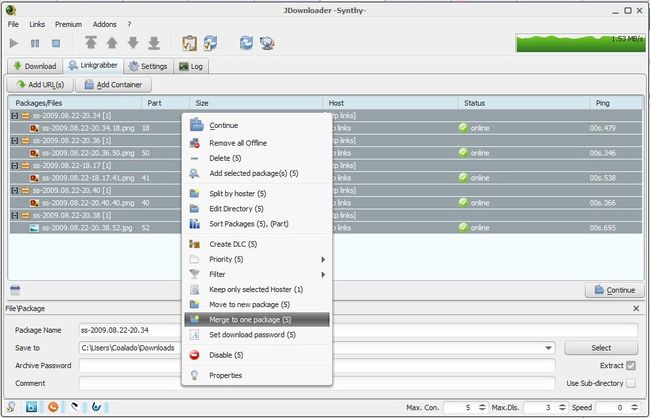
Task: Choose Set download password (5)
Action: (x=257, y=335)
